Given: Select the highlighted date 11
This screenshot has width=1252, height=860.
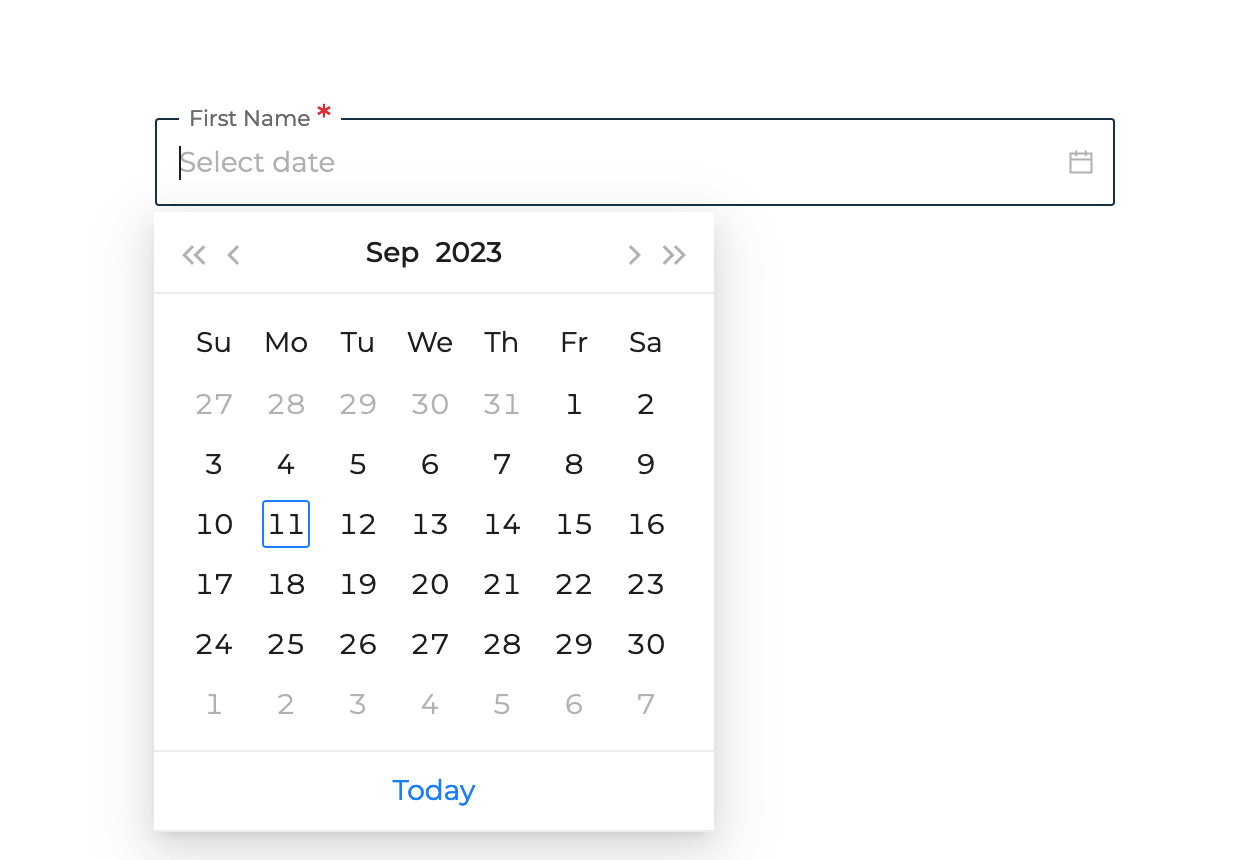Looking at the screenshot, I should tap(286, 524).
